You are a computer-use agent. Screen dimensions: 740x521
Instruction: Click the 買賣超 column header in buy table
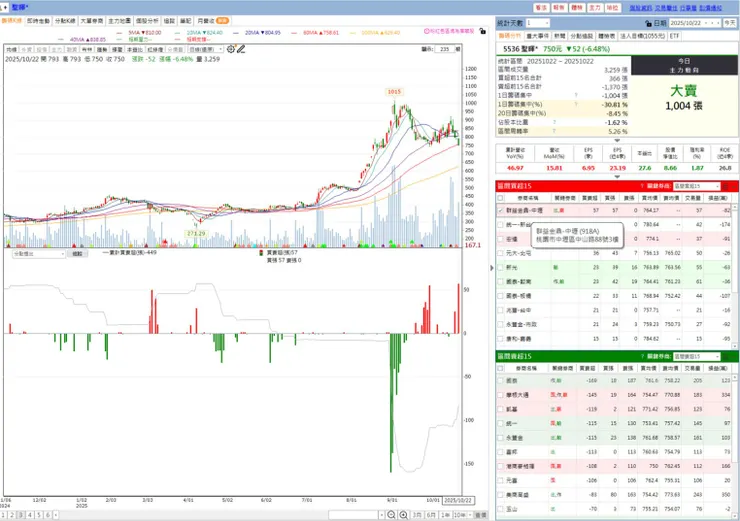pyautogui.click(x=589, y=198)
